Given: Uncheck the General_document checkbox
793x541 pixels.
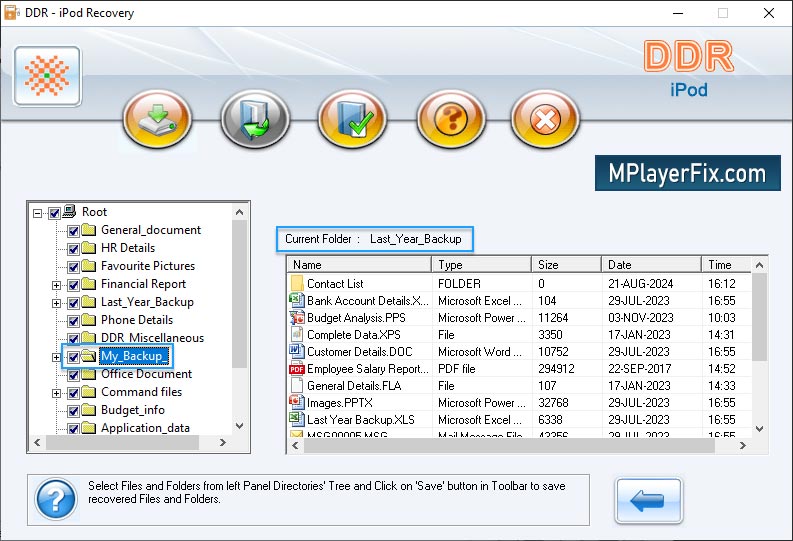Looking at the screenshot, I should [x=73, y=231].
